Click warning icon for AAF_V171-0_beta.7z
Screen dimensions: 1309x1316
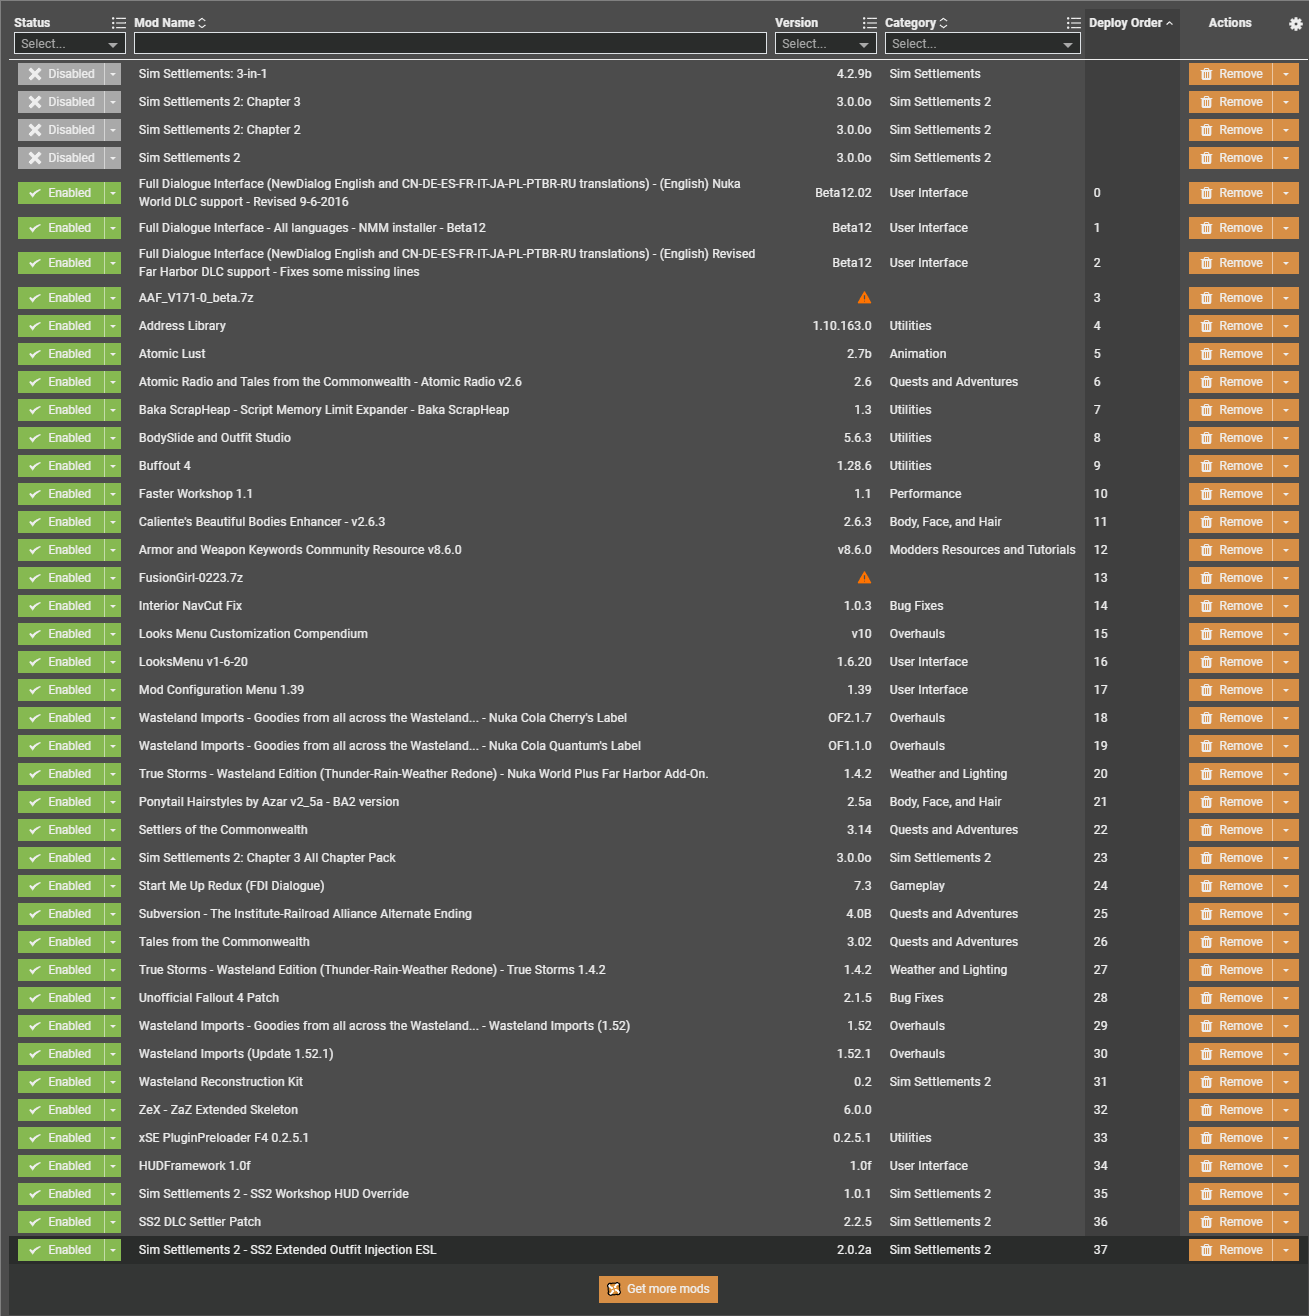pos(864,298)
